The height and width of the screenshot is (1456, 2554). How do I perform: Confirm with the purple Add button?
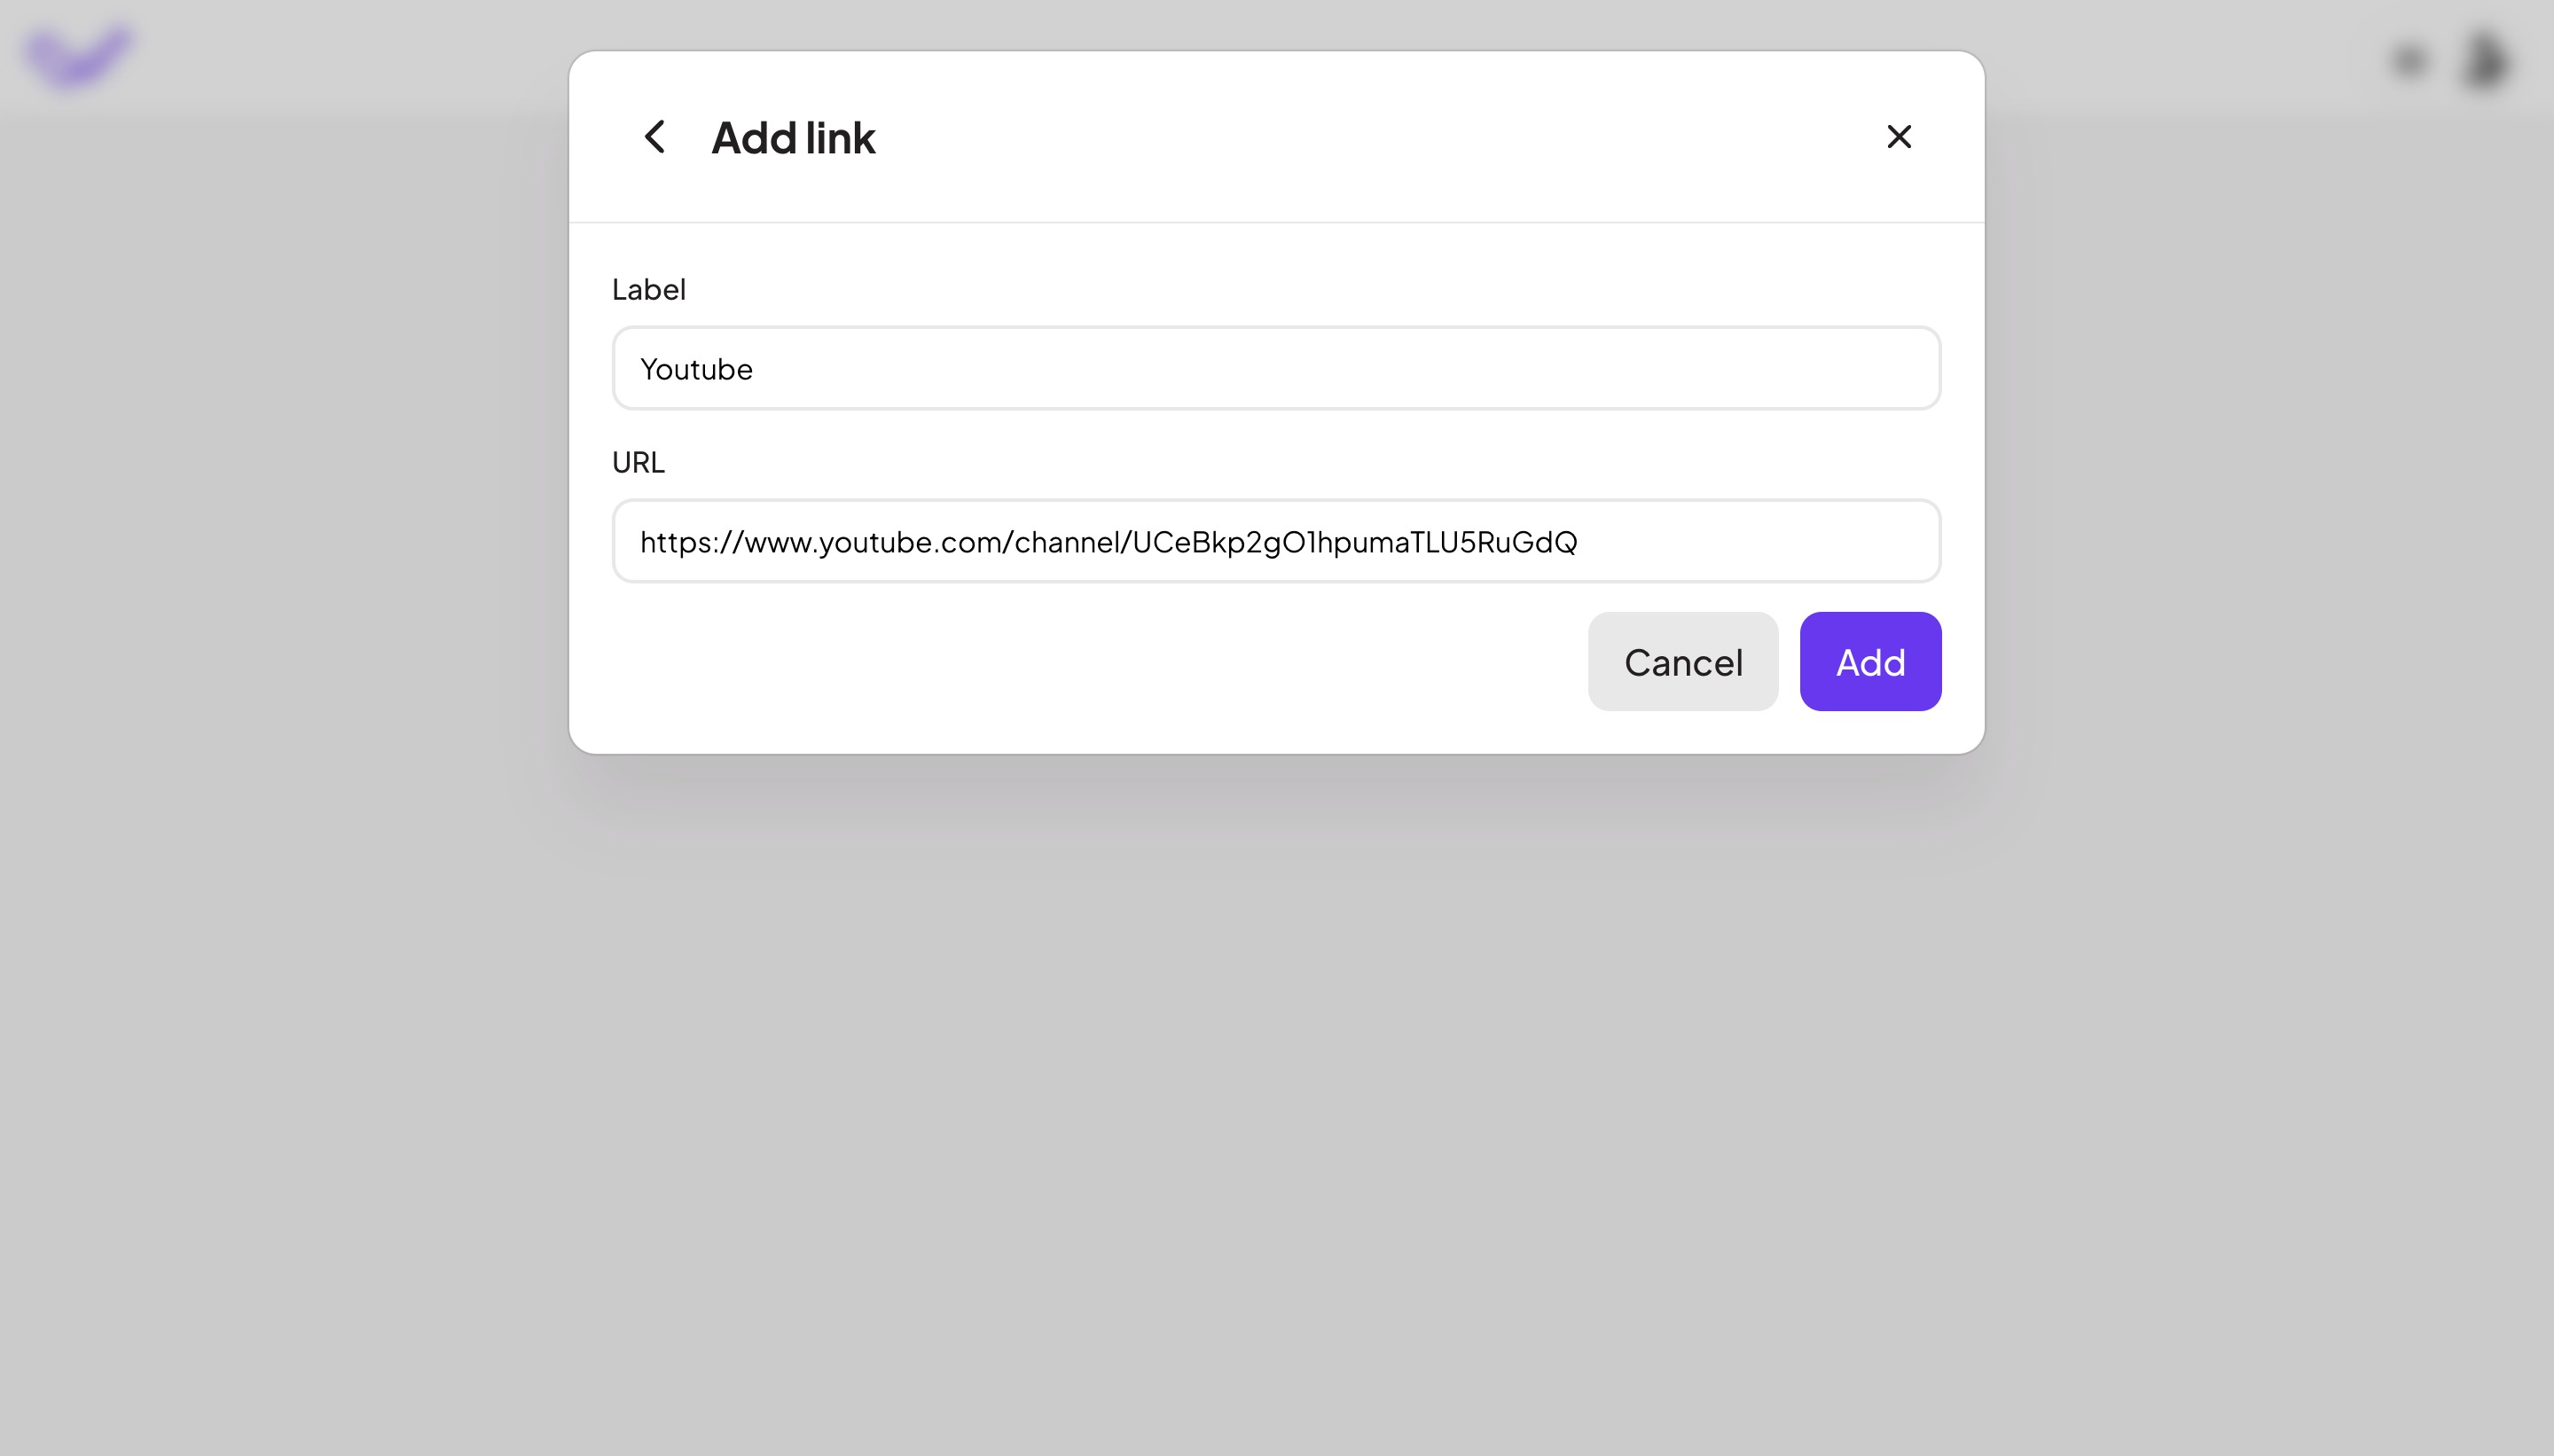point(1869,661)
